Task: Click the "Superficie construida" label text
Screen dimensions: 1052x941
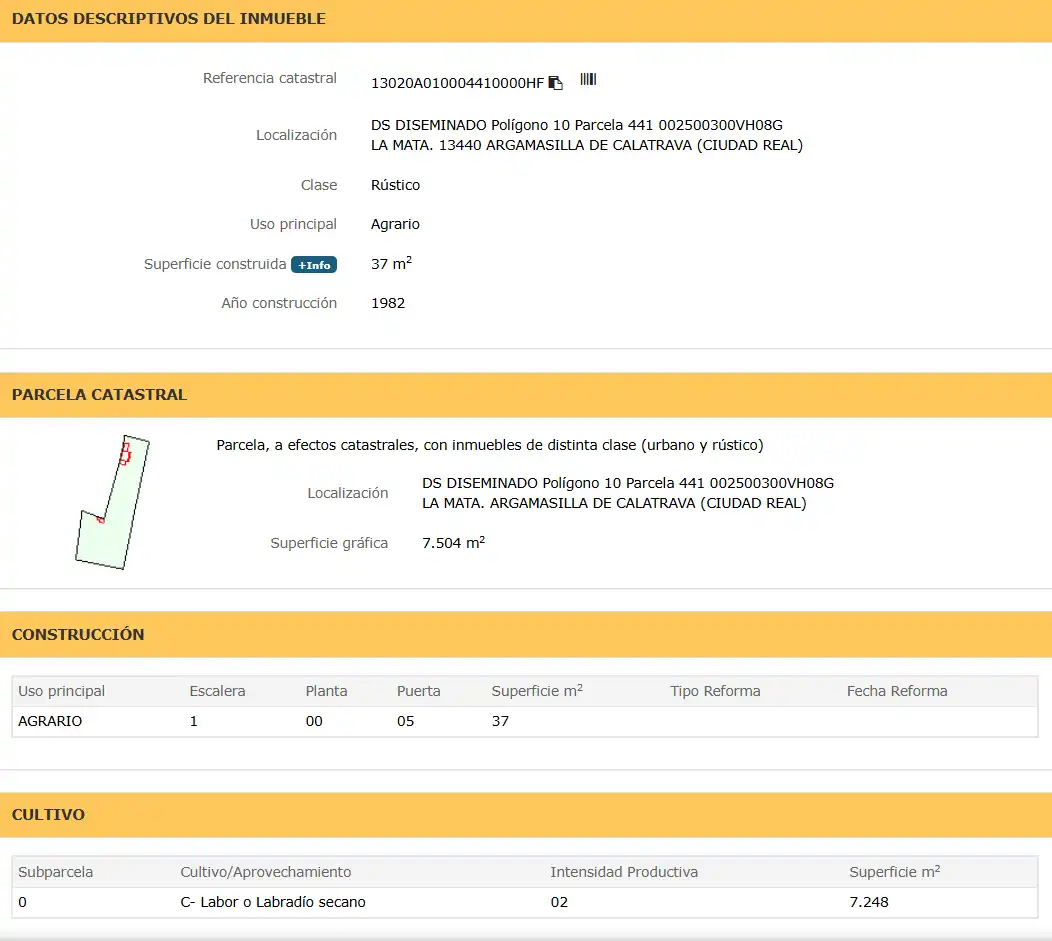Action: pyautogui.click(x=215, y=264)
